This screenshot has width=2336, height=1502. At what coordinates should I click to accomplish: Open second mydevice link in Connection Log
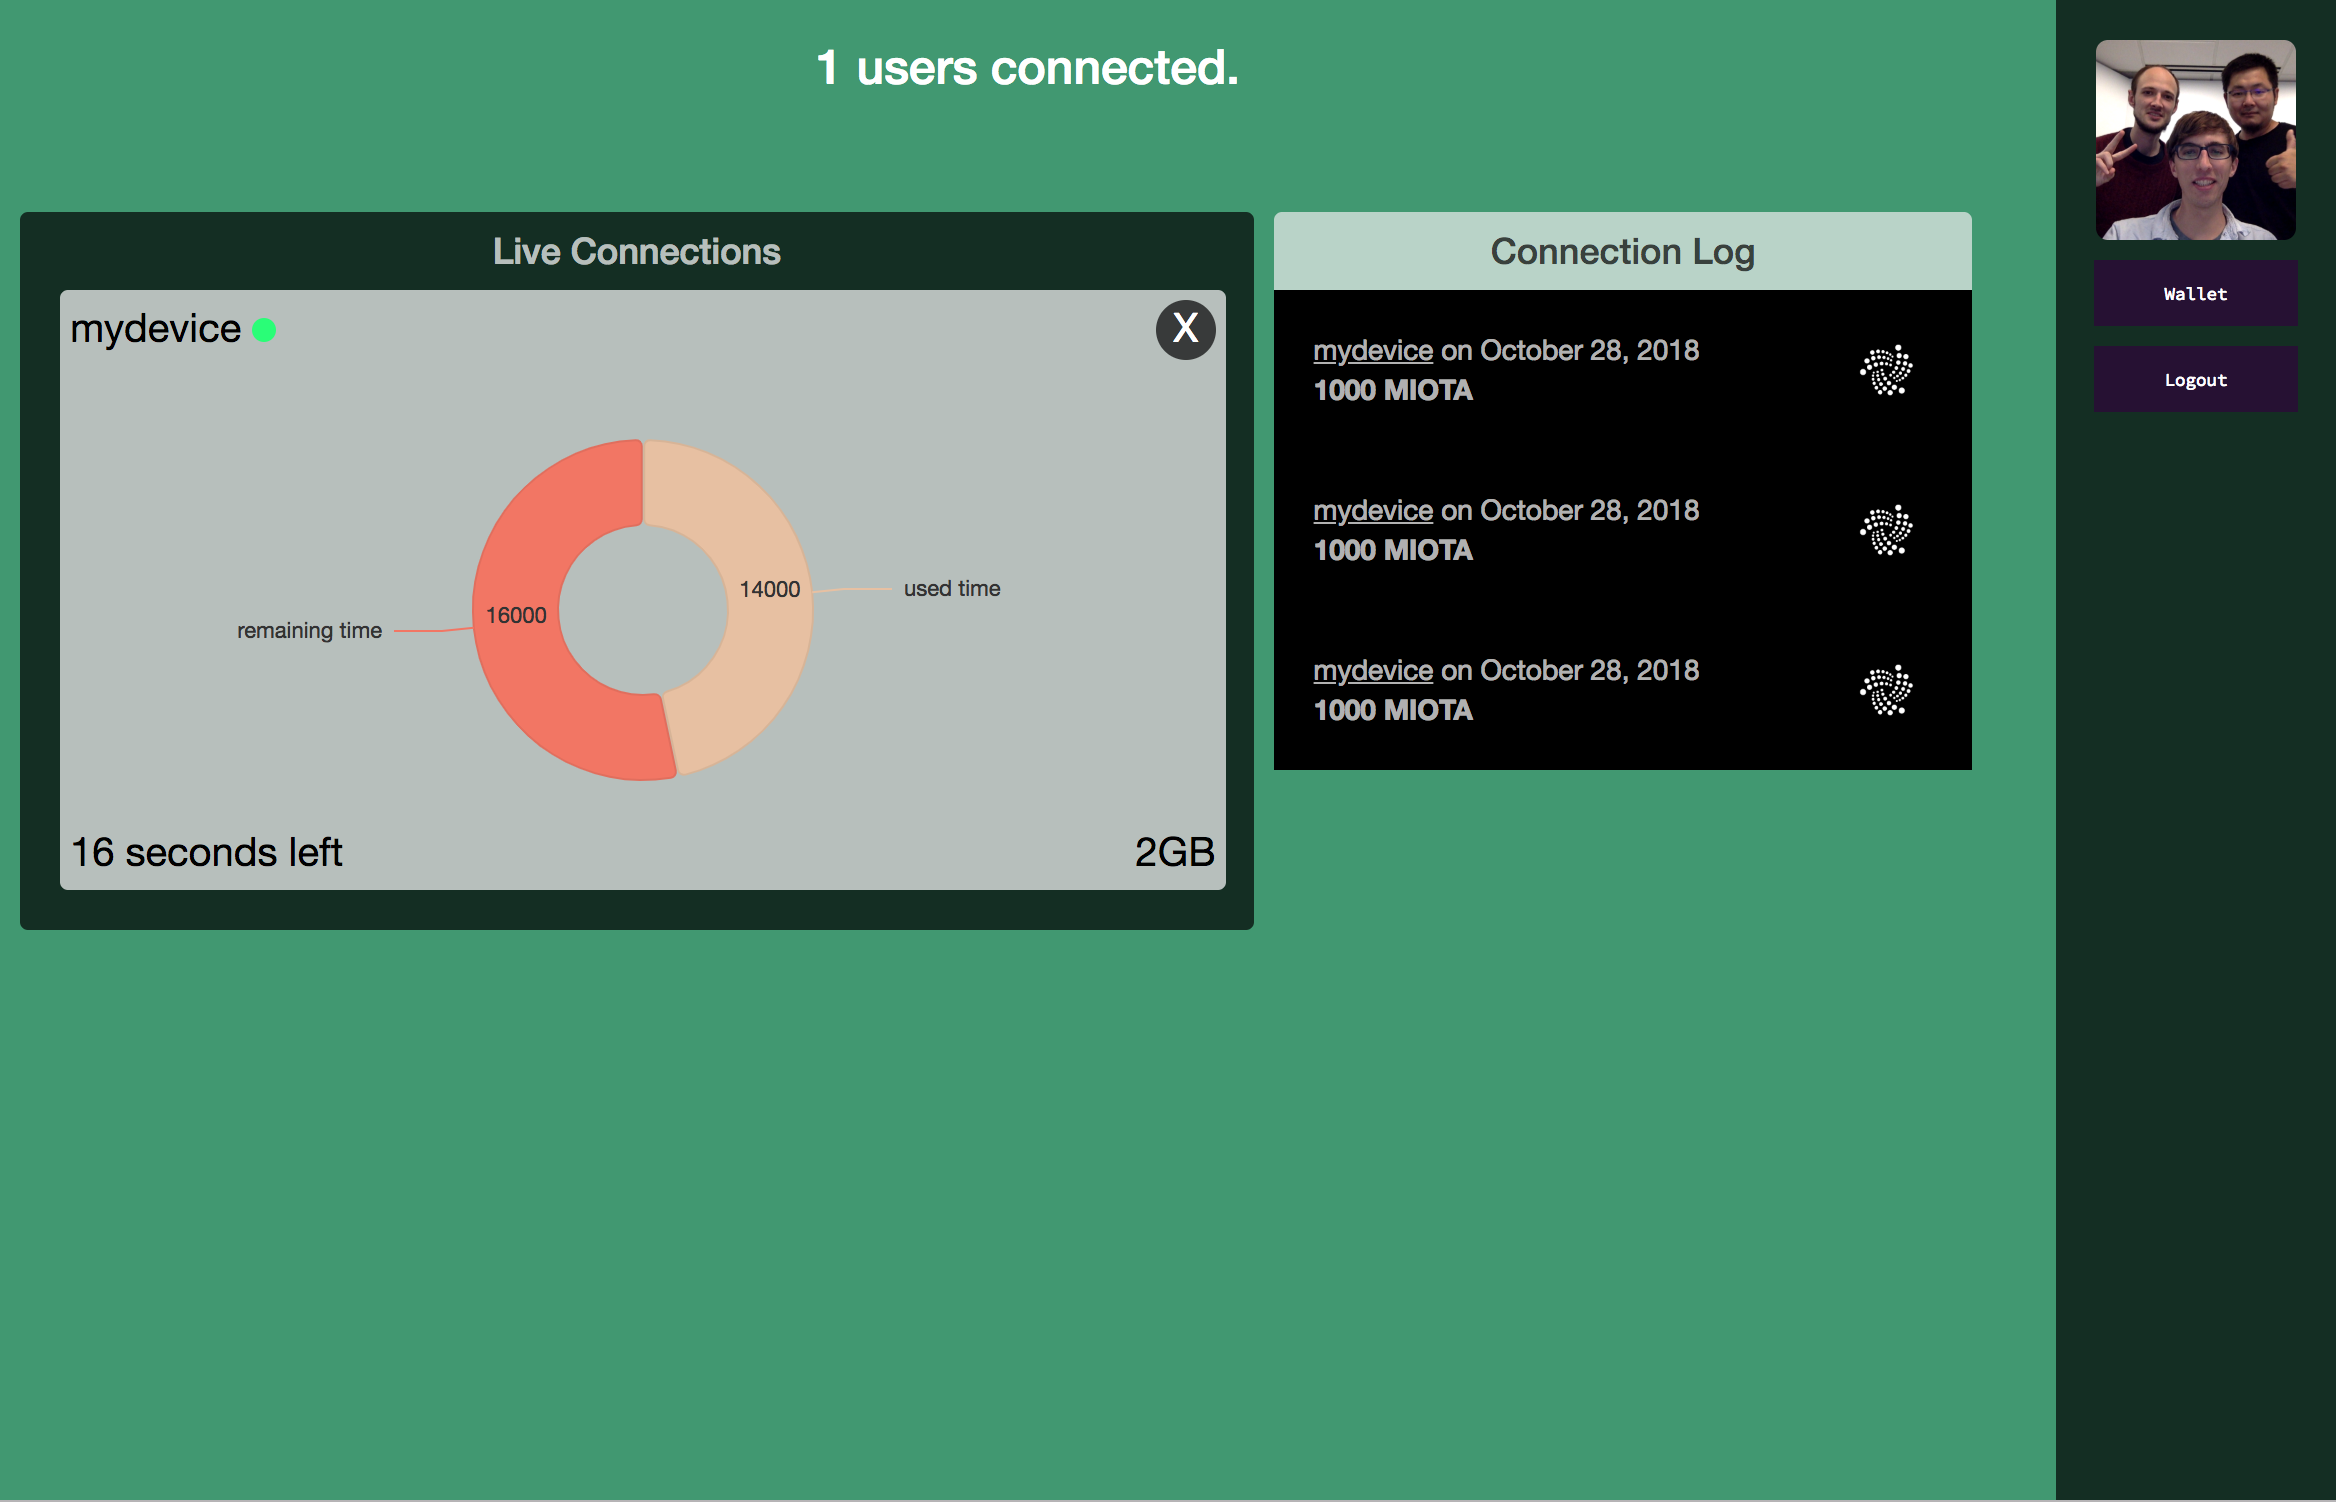click(x=1372, y=511)
